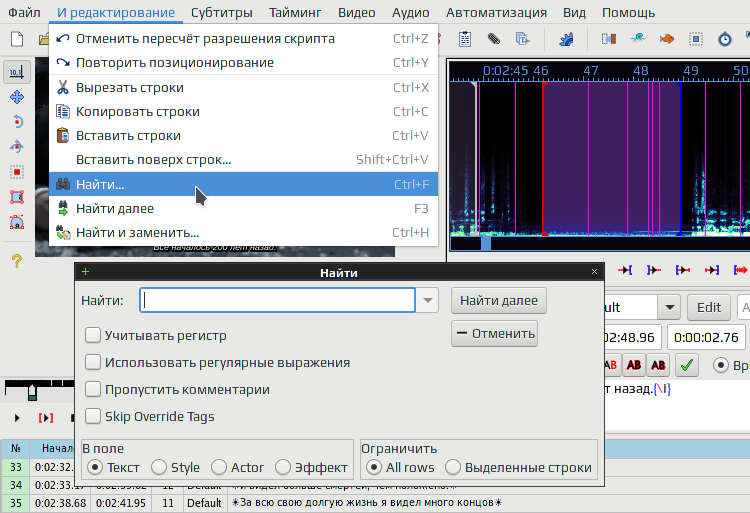This screenshot has height=513, width=750.
Task: Click the Edit style button
Action: click(708, 307)
